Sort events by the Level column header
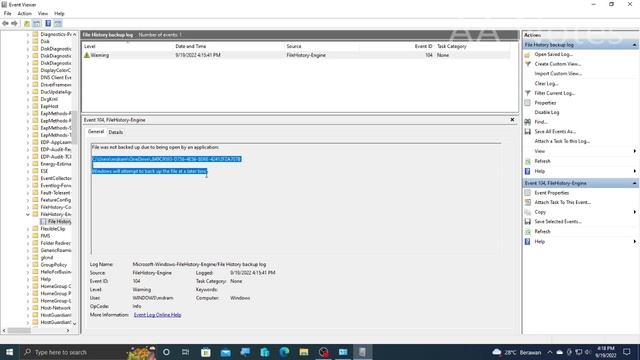This screenshot has height=360, width=640. click(x=89, y=46)
